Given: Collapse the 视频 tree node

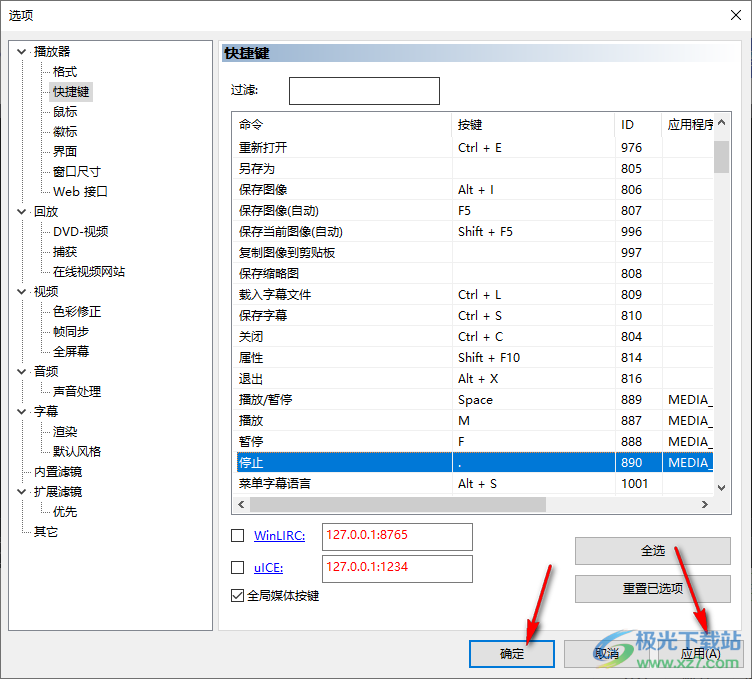Looking at the screenshot, I should [x=22, y=292].
